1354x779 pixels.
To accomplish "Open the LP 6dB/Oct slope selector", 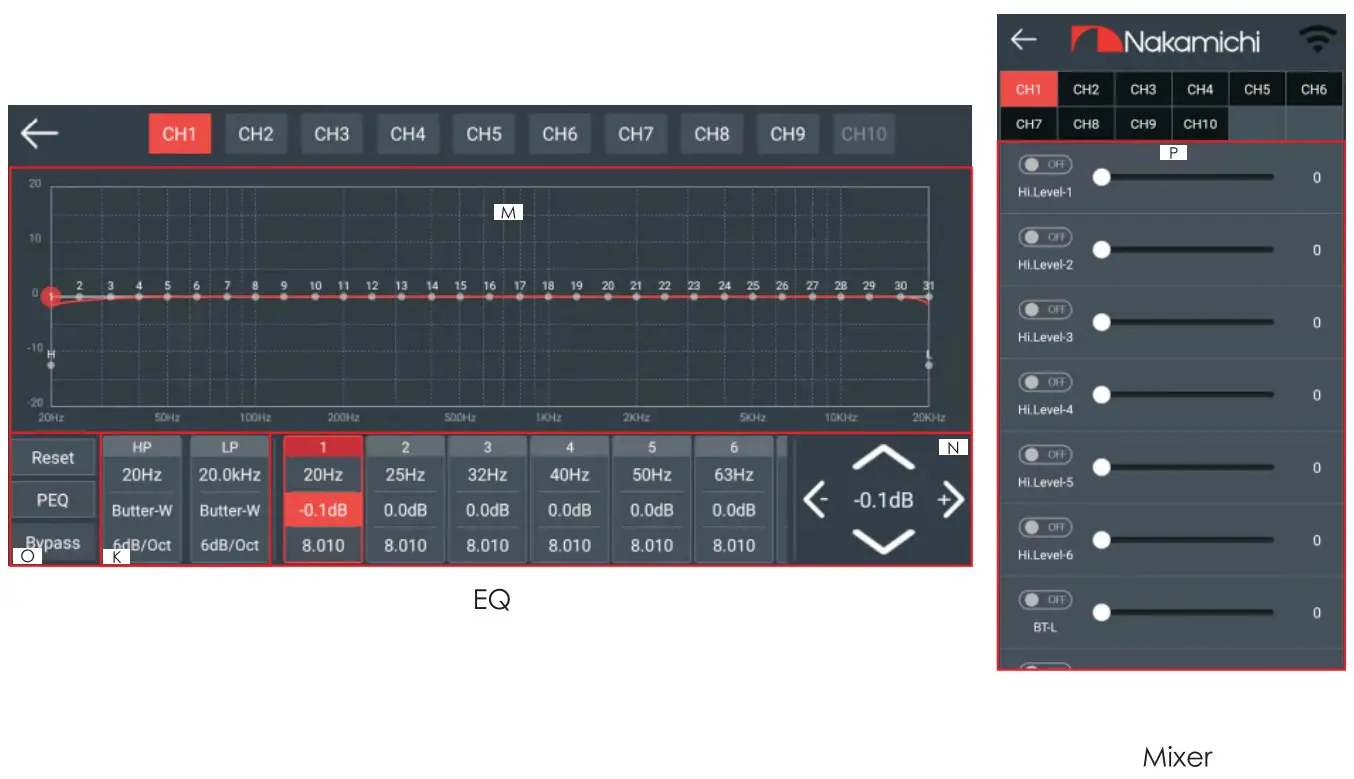I will (x=230, y=545).
